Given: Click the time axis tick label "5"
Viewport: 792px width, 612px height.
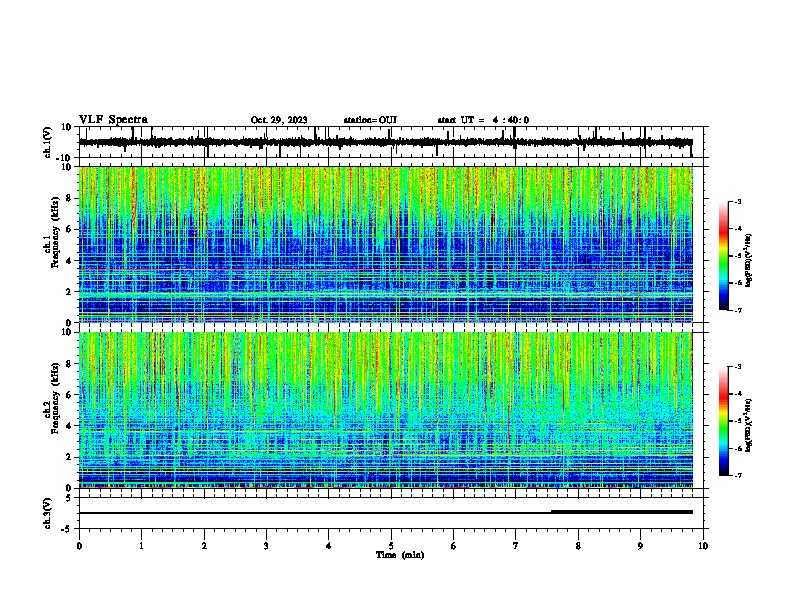Looking at the screenshot, I should point(391,546).
